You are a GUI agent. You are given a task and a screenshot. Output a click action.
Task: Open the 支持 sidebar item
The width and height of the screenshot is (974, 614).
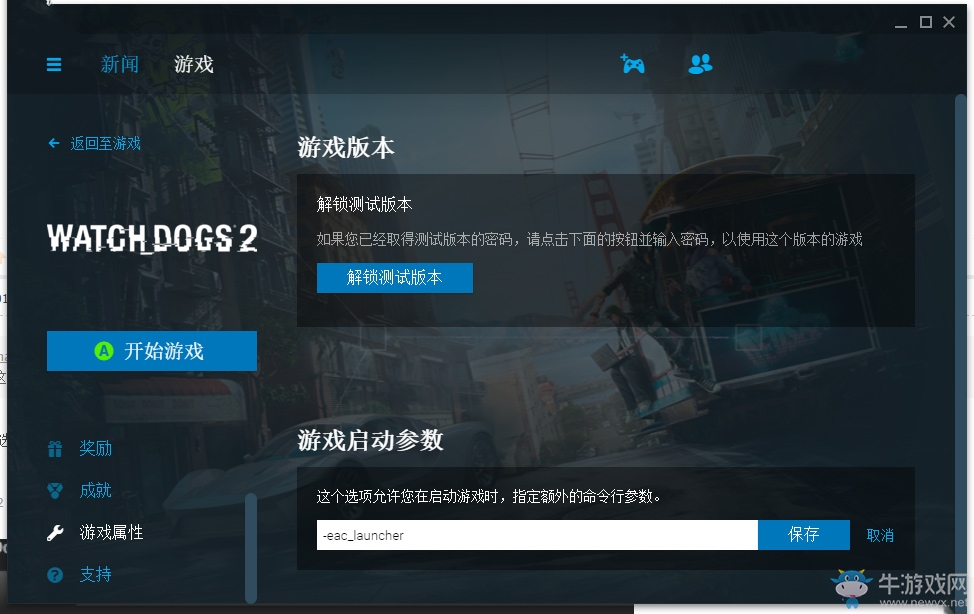(96, 575)
